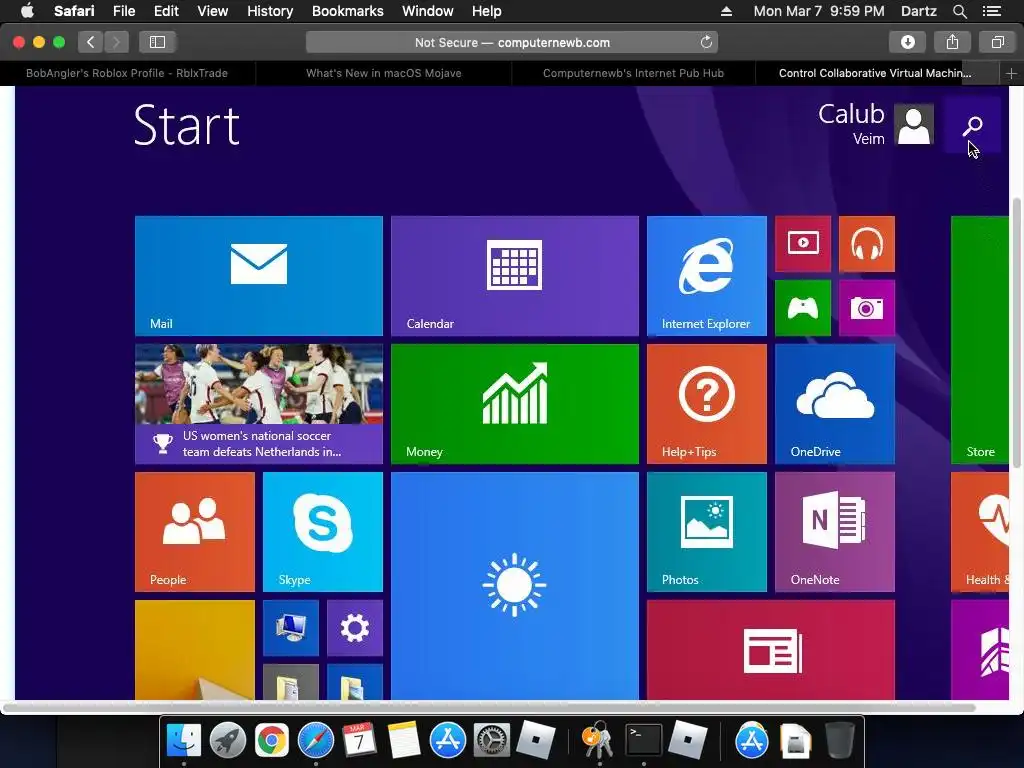Toggle Safari sidebar button
1024x768 pixels.
(x=157, y=42)
